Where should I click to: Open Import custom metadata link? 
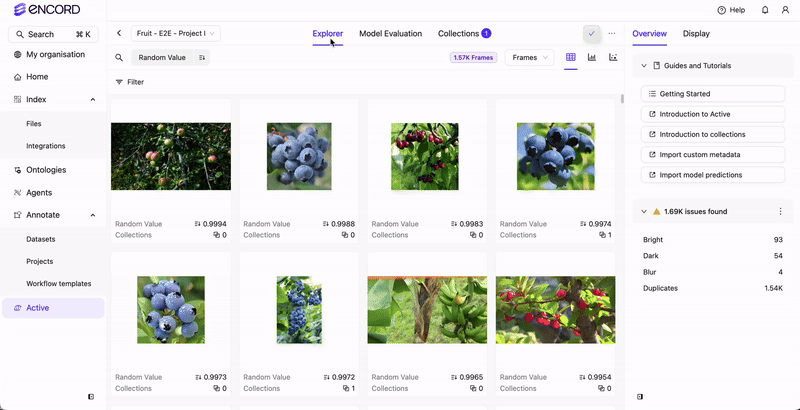(713, 155)
